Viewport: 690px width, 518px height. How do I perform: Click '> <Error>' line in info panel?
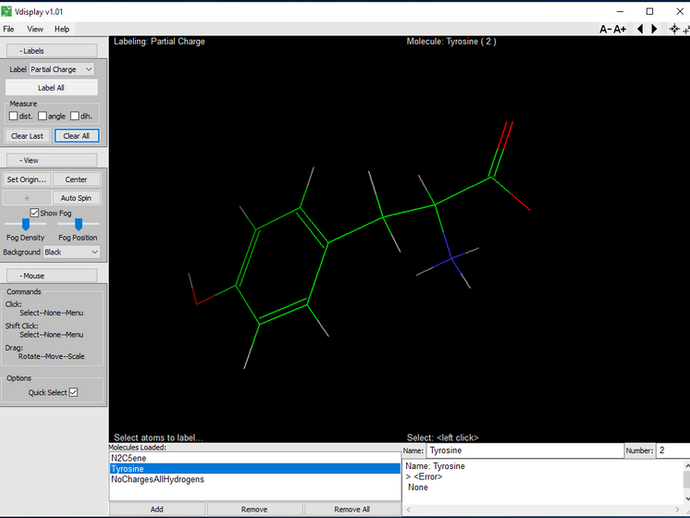pos(424,477)
